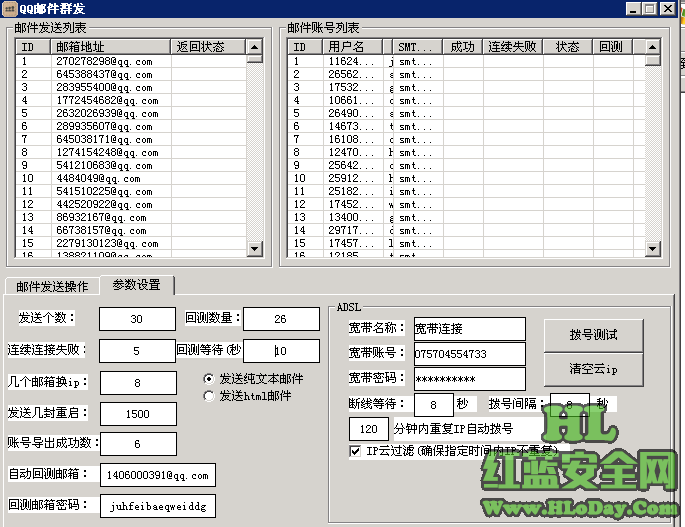Select the 发送html邮件 radio button
Viewport: 685px width, 527px height.
click(209, 396)
